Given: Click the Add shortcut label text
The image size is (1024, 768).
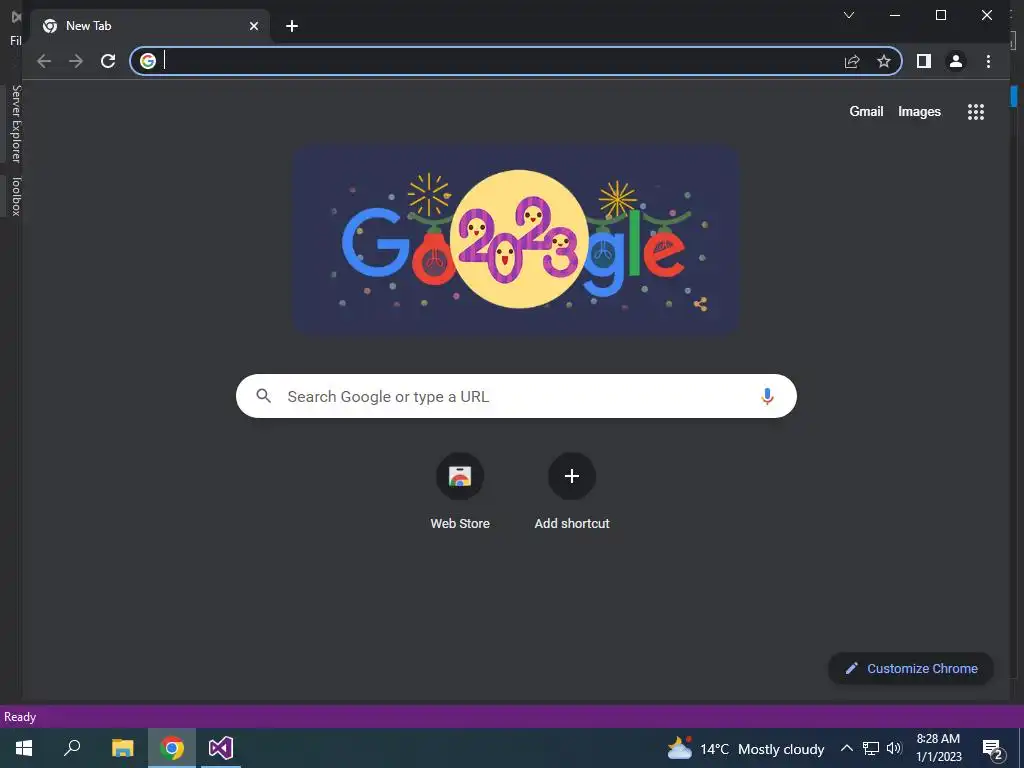Looking at the screenshot, I should tap(571, 523).
